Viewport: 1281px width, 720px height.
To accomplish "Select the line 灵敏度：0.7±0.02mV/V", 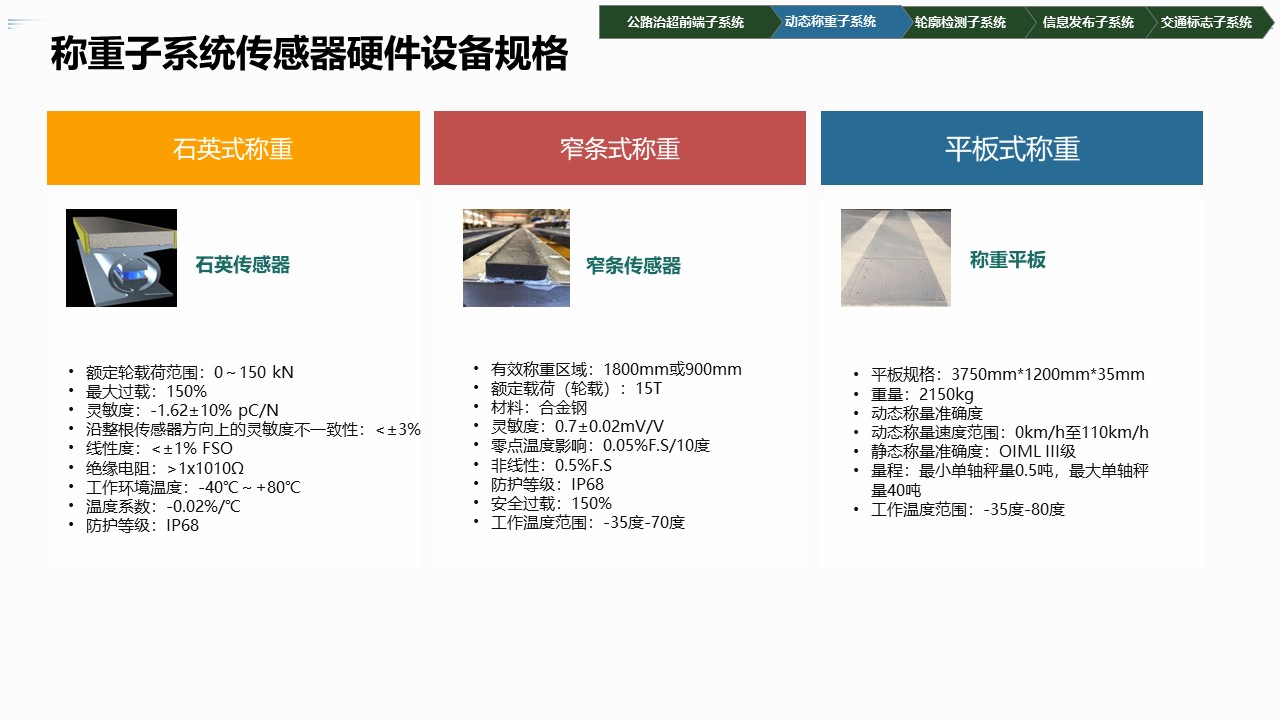I will click(578, 426).
